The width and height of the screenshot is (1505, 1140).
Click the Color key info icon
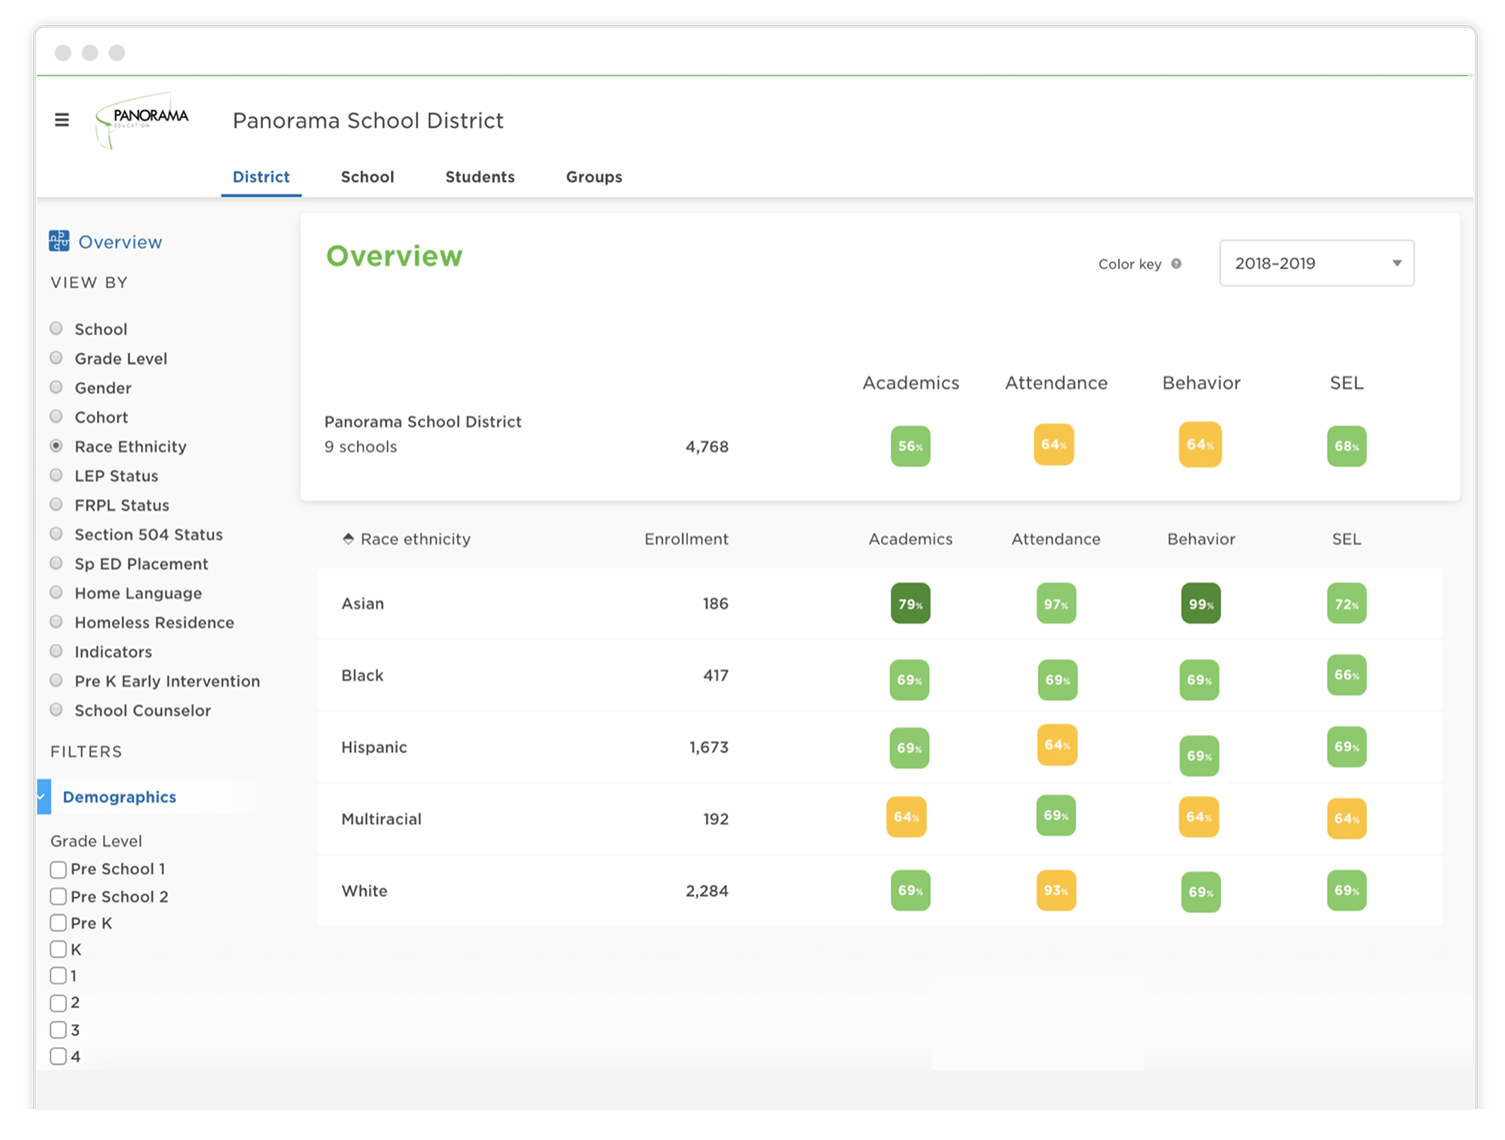pos(1176,263)
